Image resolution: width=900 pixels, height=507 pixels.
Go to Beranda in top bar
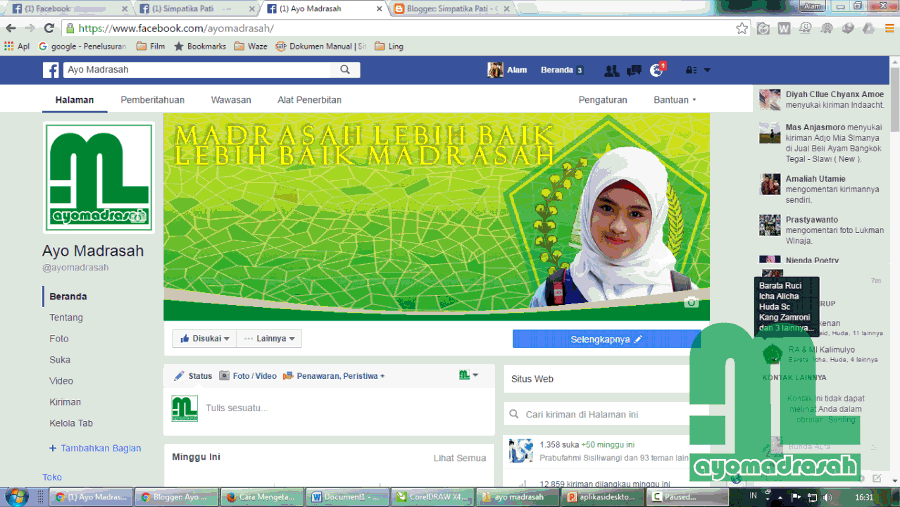coord(557,70)
